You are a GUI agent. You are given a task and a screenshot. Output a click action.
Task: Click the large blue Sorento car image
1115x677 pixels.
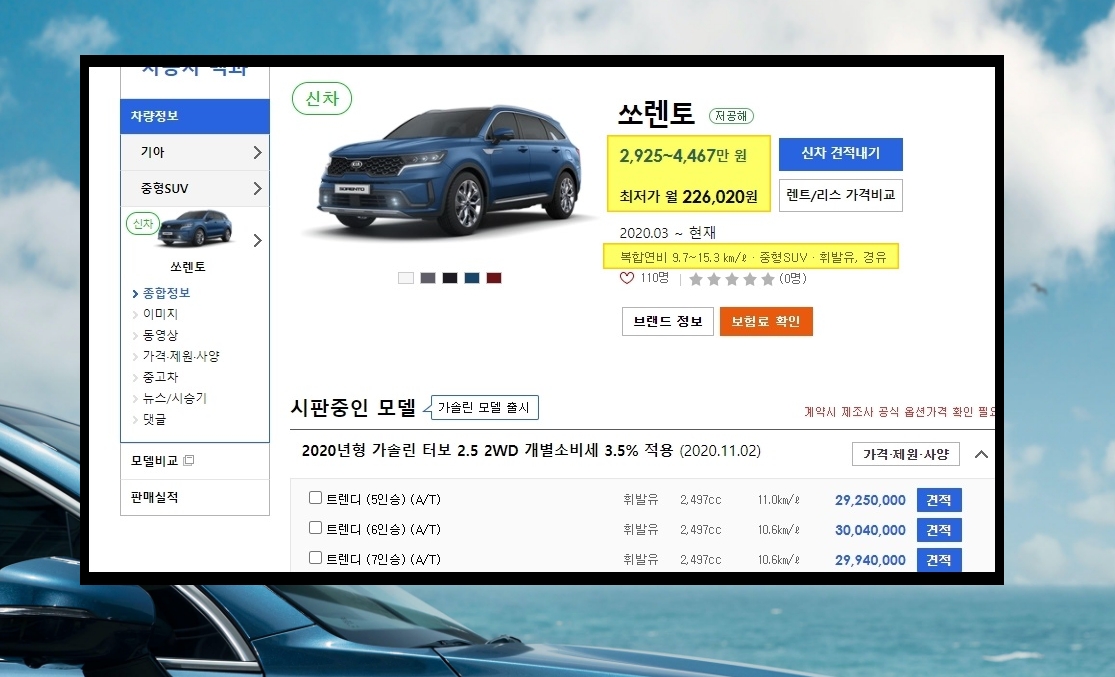click(450, 170)
